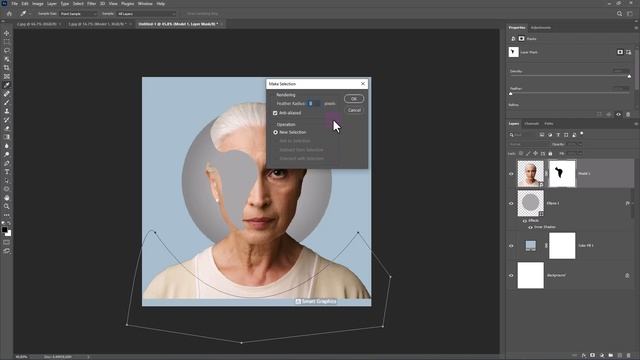The image size is (640, 360).
Task: Click the foreground color swatch
Action: pyautogui.click(x=4, y=230)
